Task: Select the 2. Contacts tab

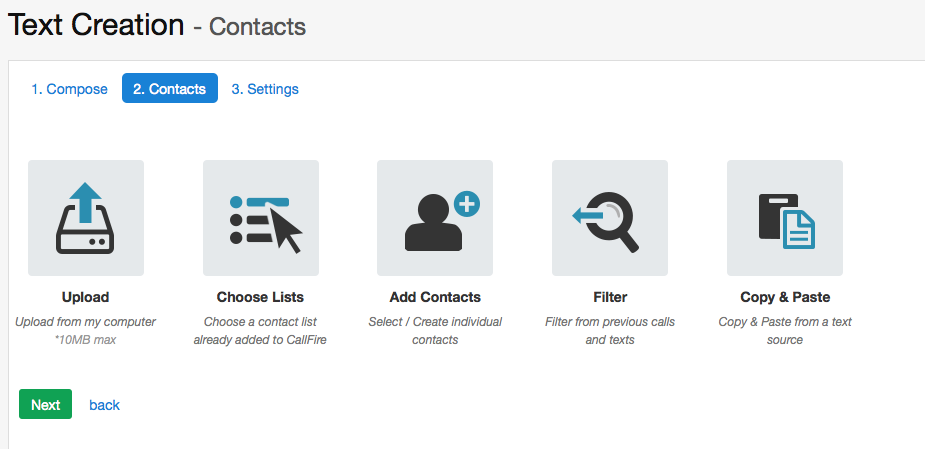Action: coord(170,89)
